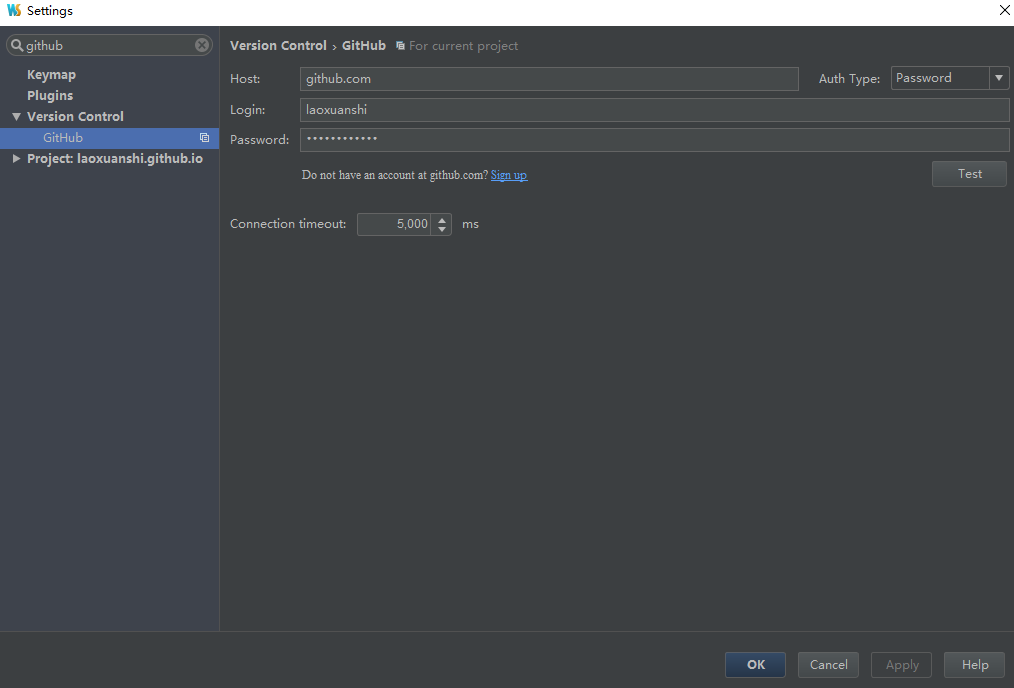The height and width of the screenshot is (688, 1014).
Task: Open the Auth Type dropdown
Action: 998,78
